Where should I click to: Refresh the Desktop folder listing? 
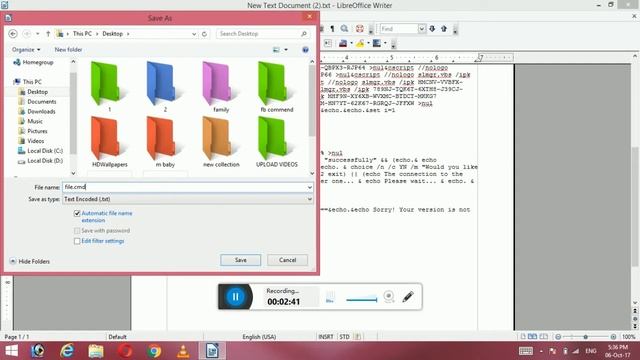tap(204, 34)
